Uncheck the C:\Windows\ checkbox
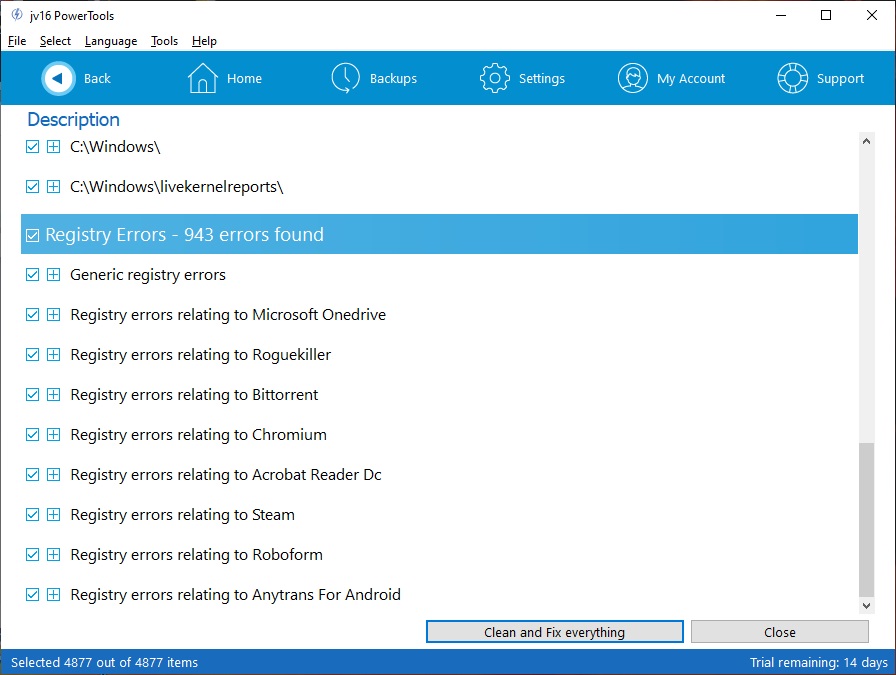Screen dimensions: 896x675 [x=33, y=147]
